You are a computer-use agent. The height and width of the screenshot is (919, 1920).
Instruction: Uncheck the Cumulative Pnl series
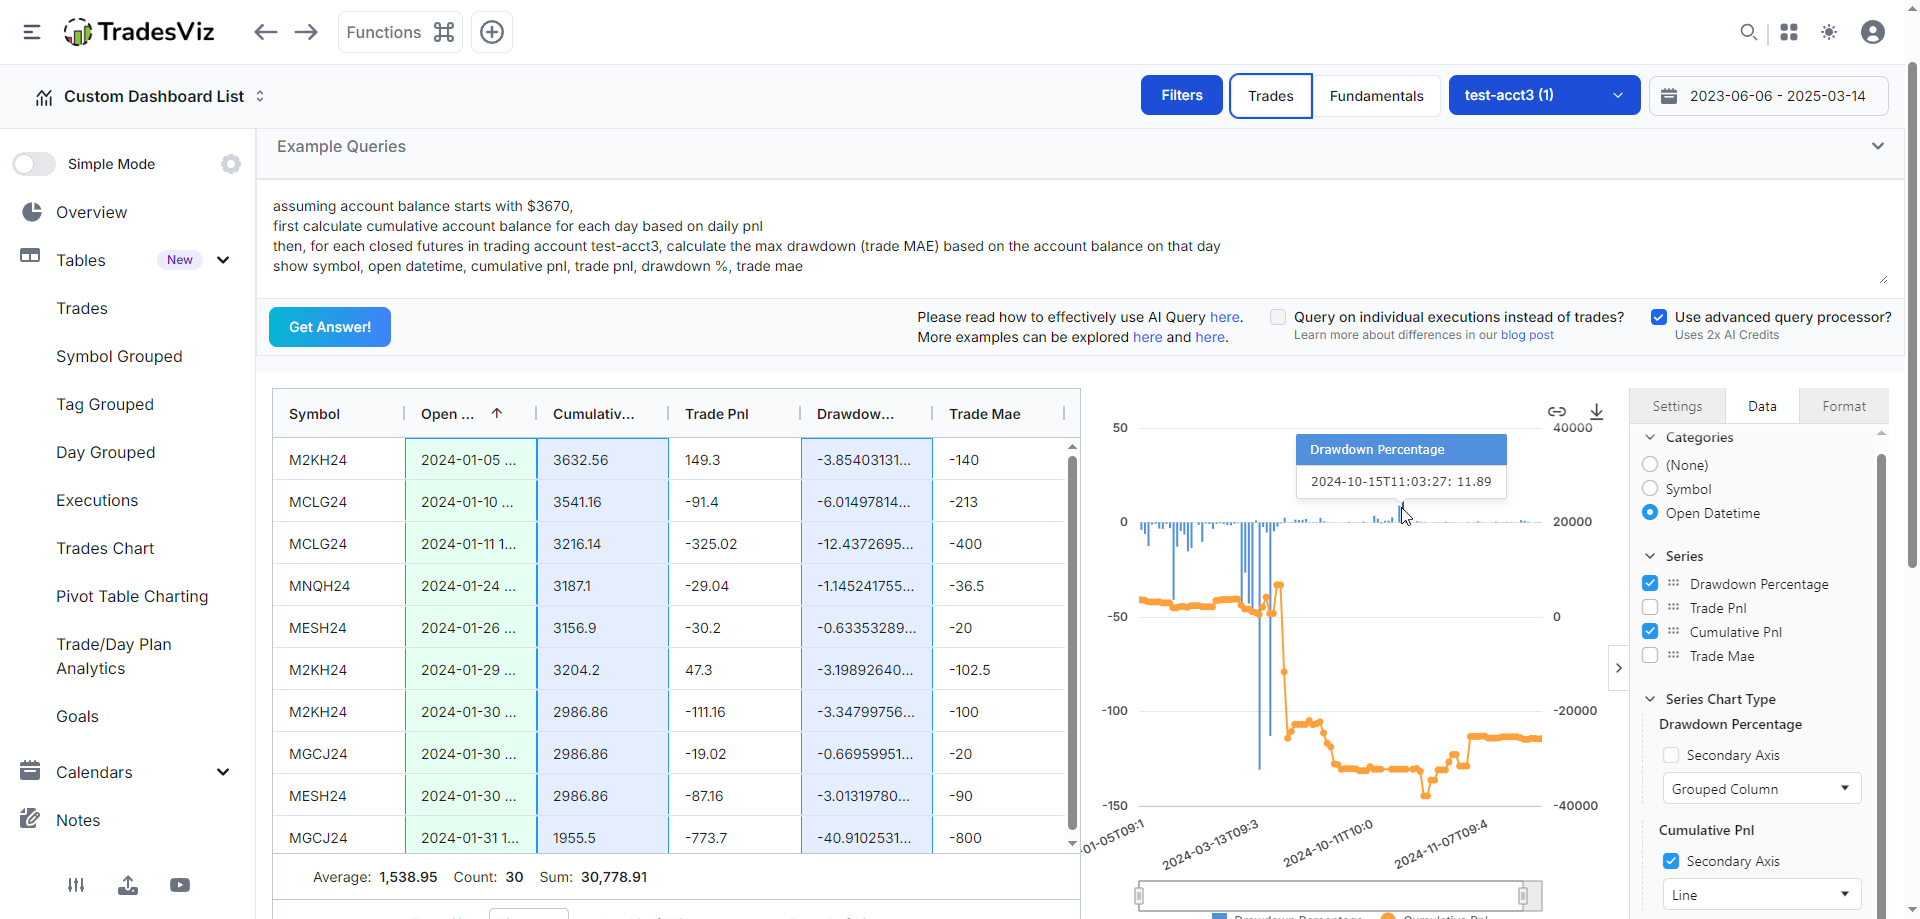(x=1650, y=632)
